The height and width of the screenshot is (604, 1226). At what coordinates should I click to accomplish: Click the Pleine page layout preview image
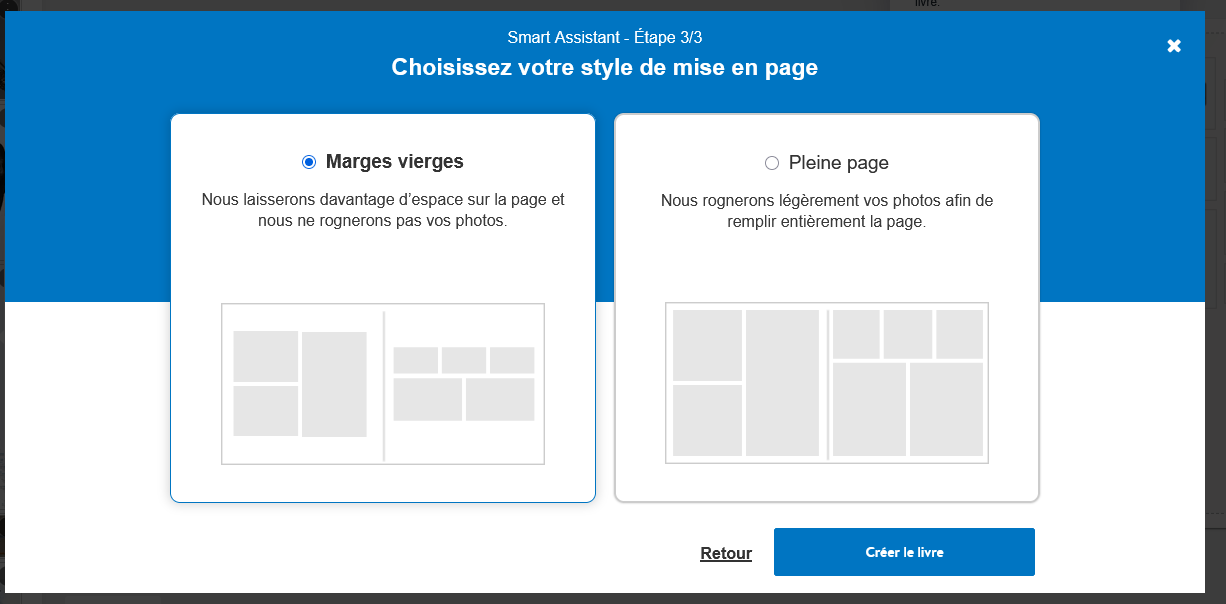[x=827, y=383]
